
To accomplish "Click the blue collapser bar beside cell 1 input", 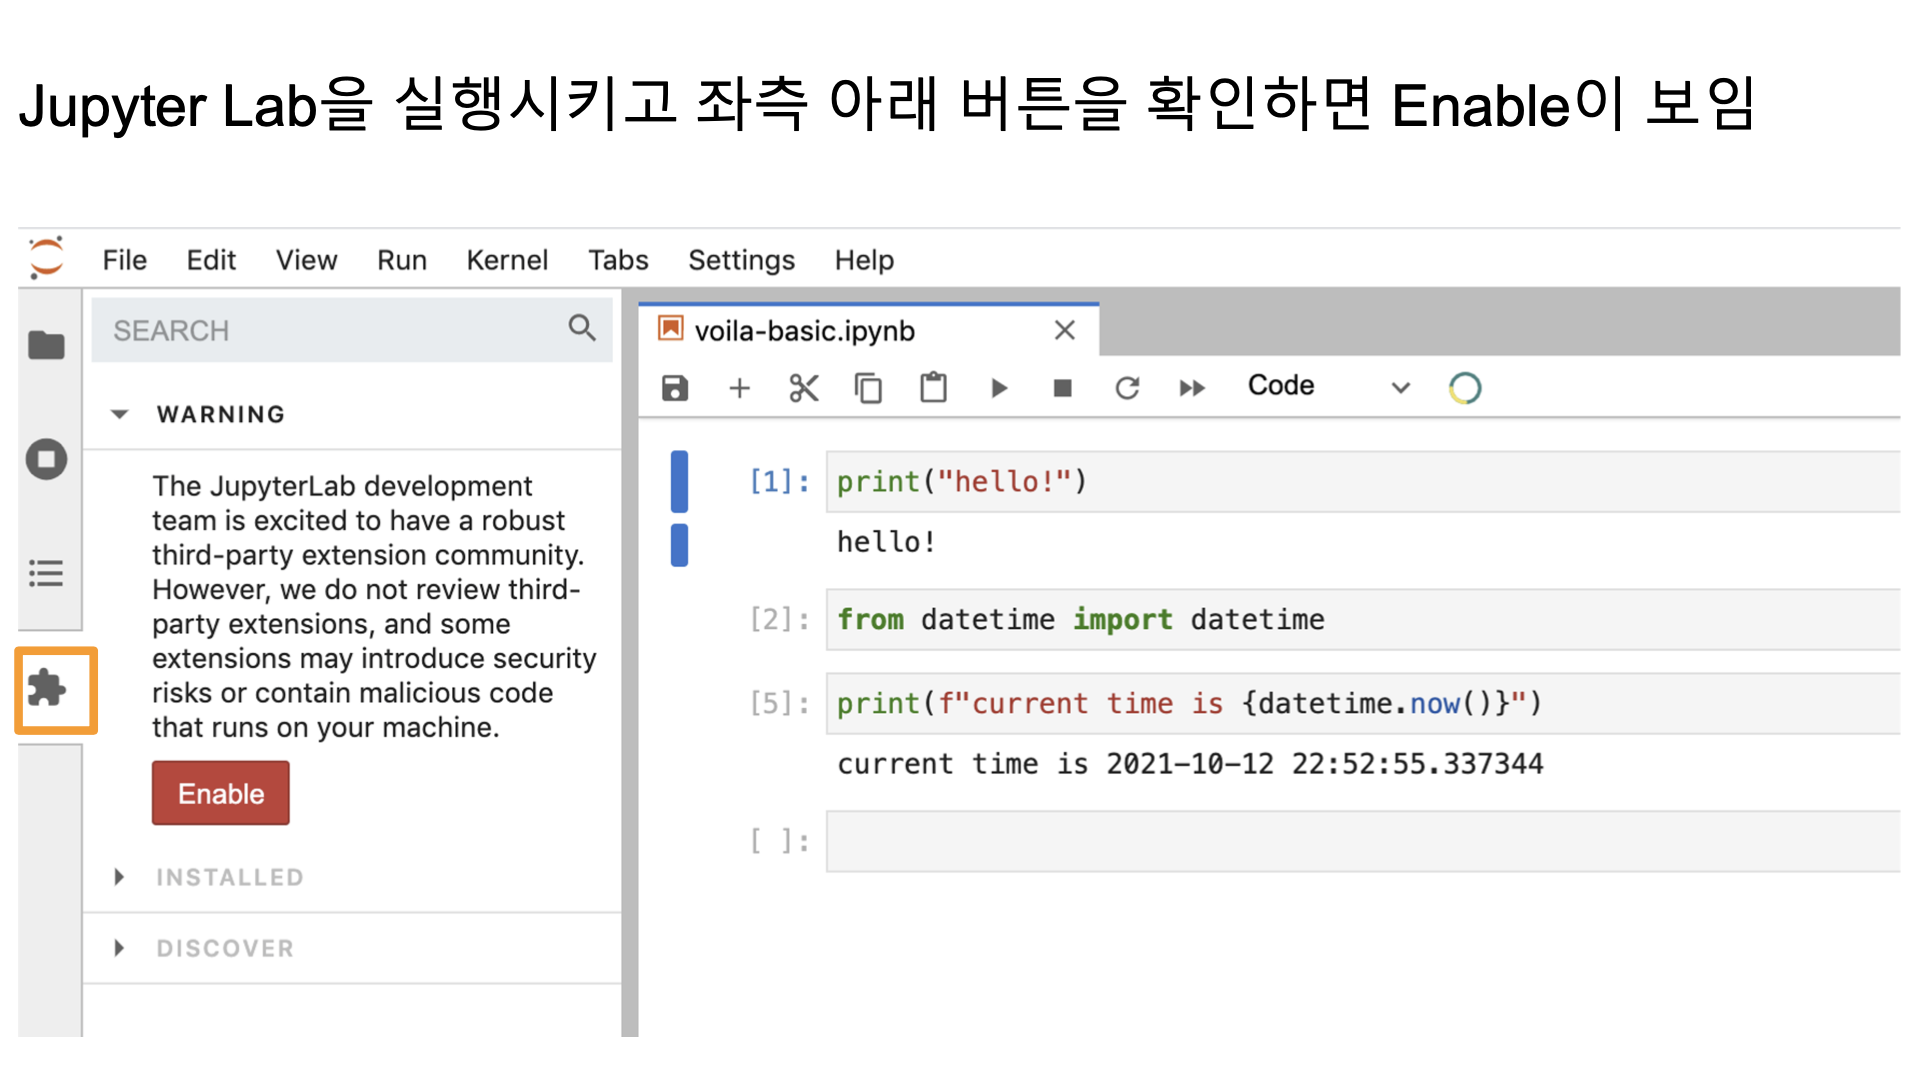I will [679, 482].
